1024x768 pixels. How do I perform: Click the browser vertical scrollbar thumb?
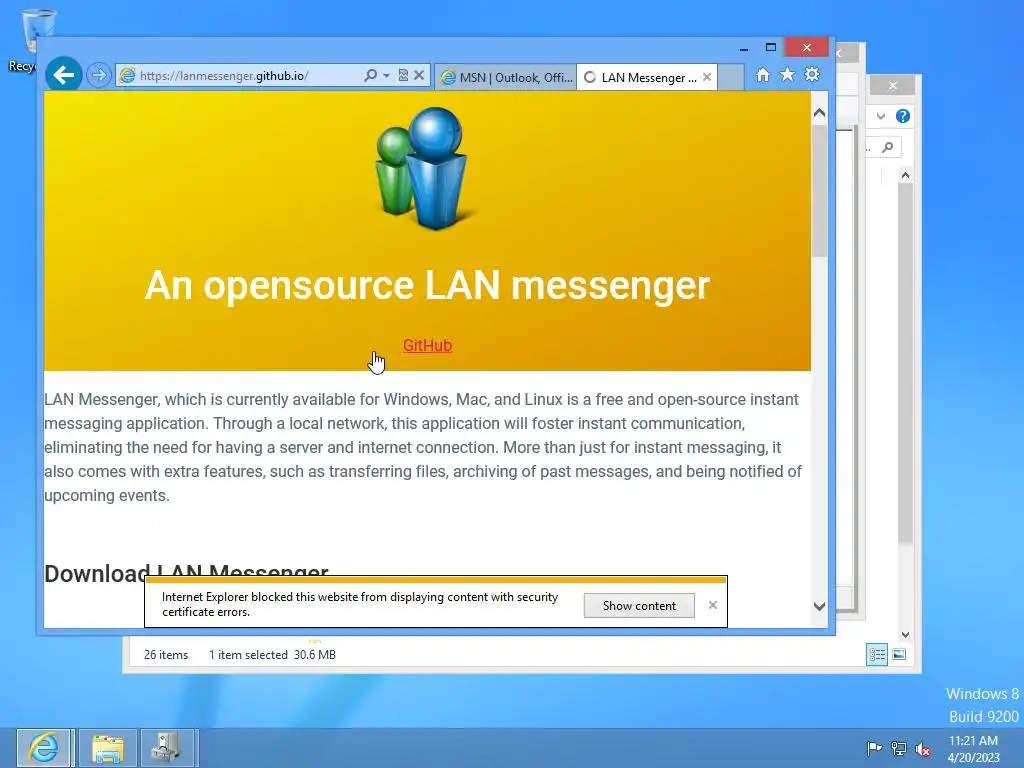point(820,191)
